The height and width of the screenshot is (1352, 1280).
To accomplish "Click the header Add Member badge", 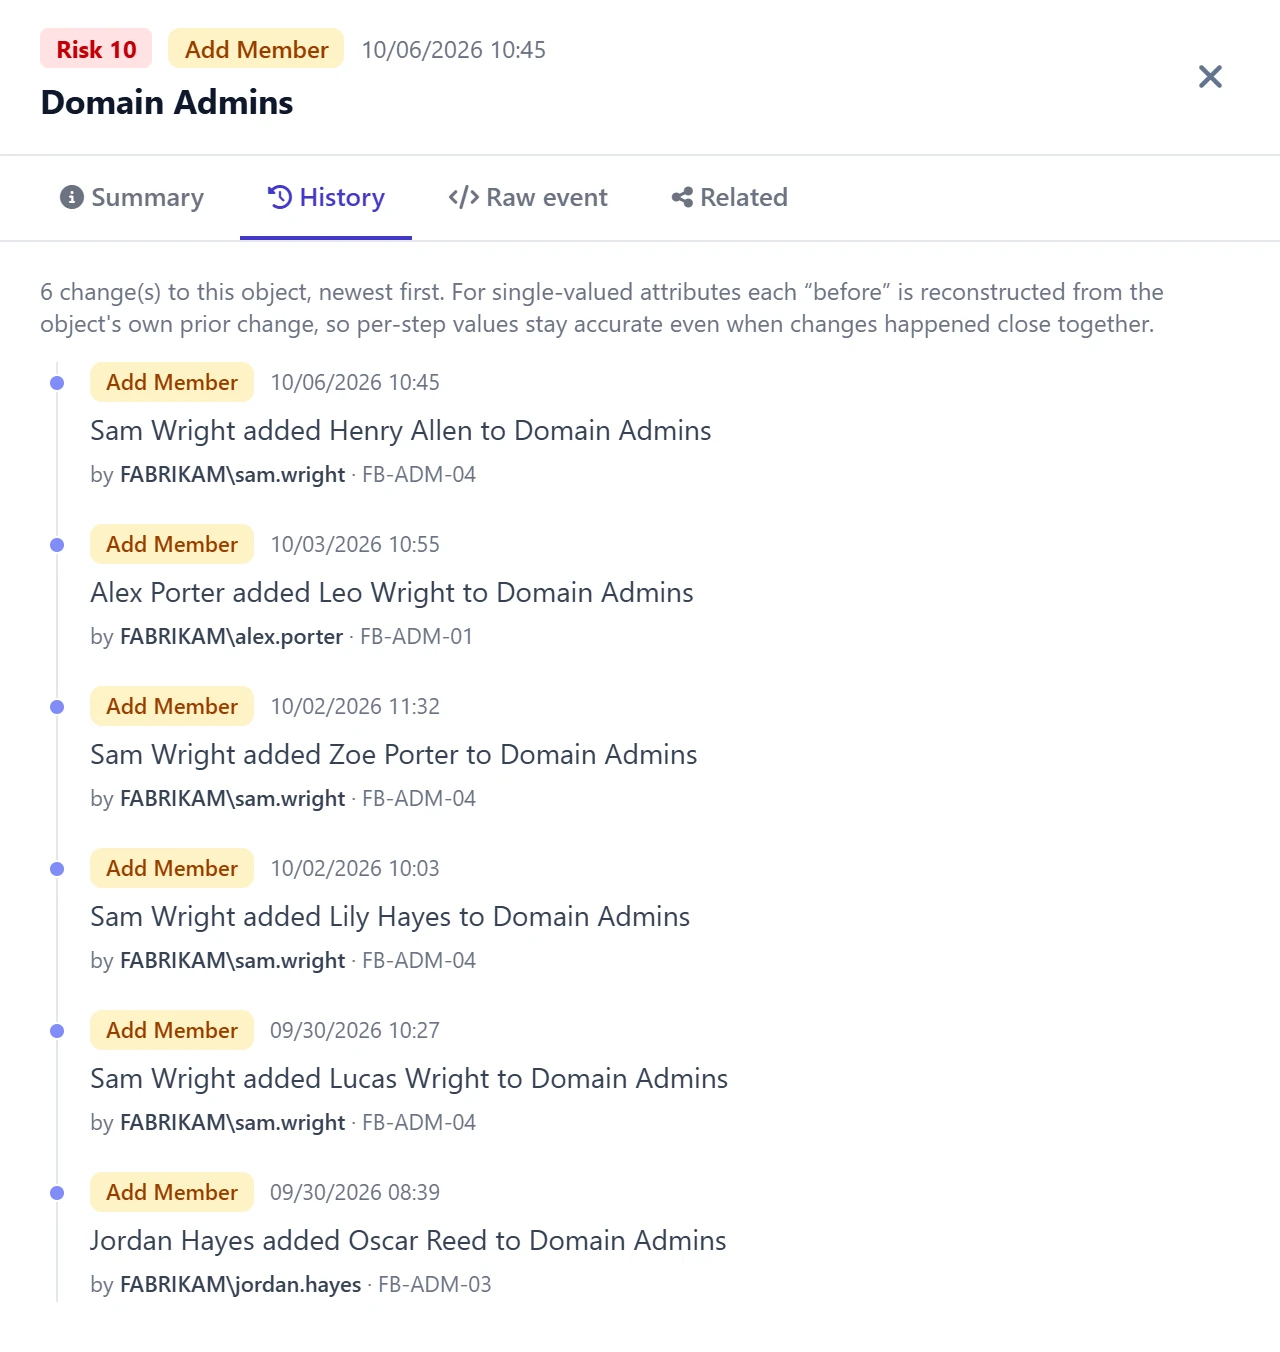I will pos(256,49).
